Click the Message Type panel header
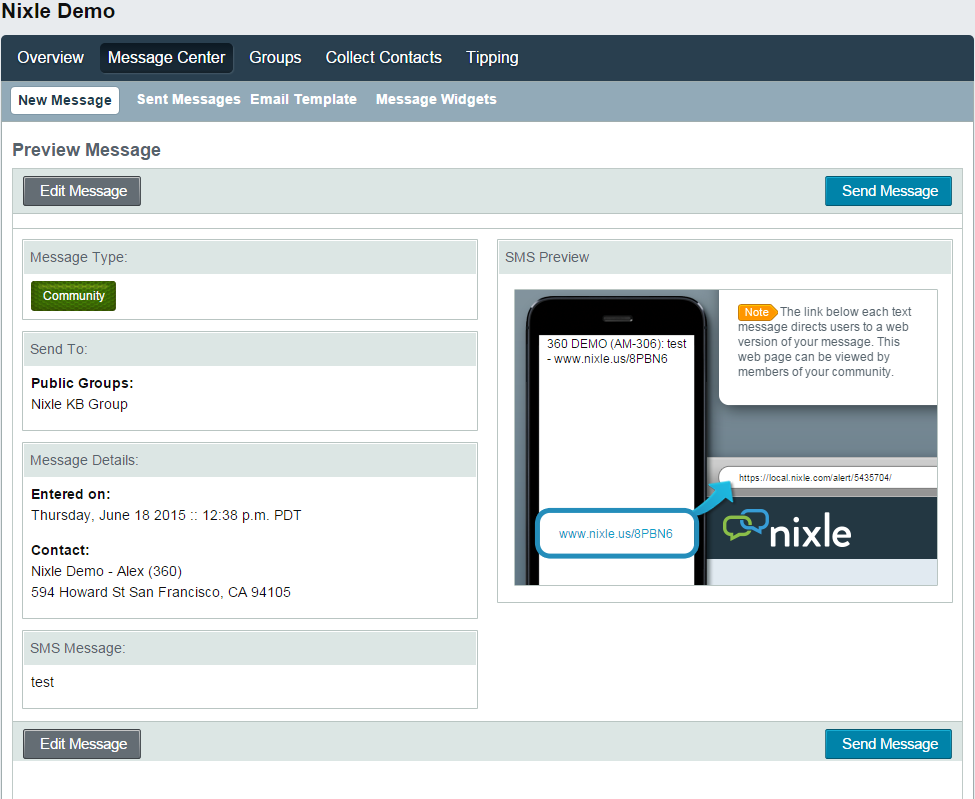 (250, 257)
